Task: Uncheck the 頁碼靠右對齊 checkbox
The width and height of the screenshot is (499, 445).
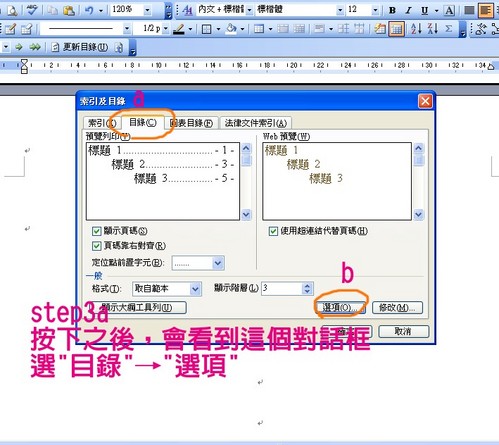Action: tap(96, 246)
